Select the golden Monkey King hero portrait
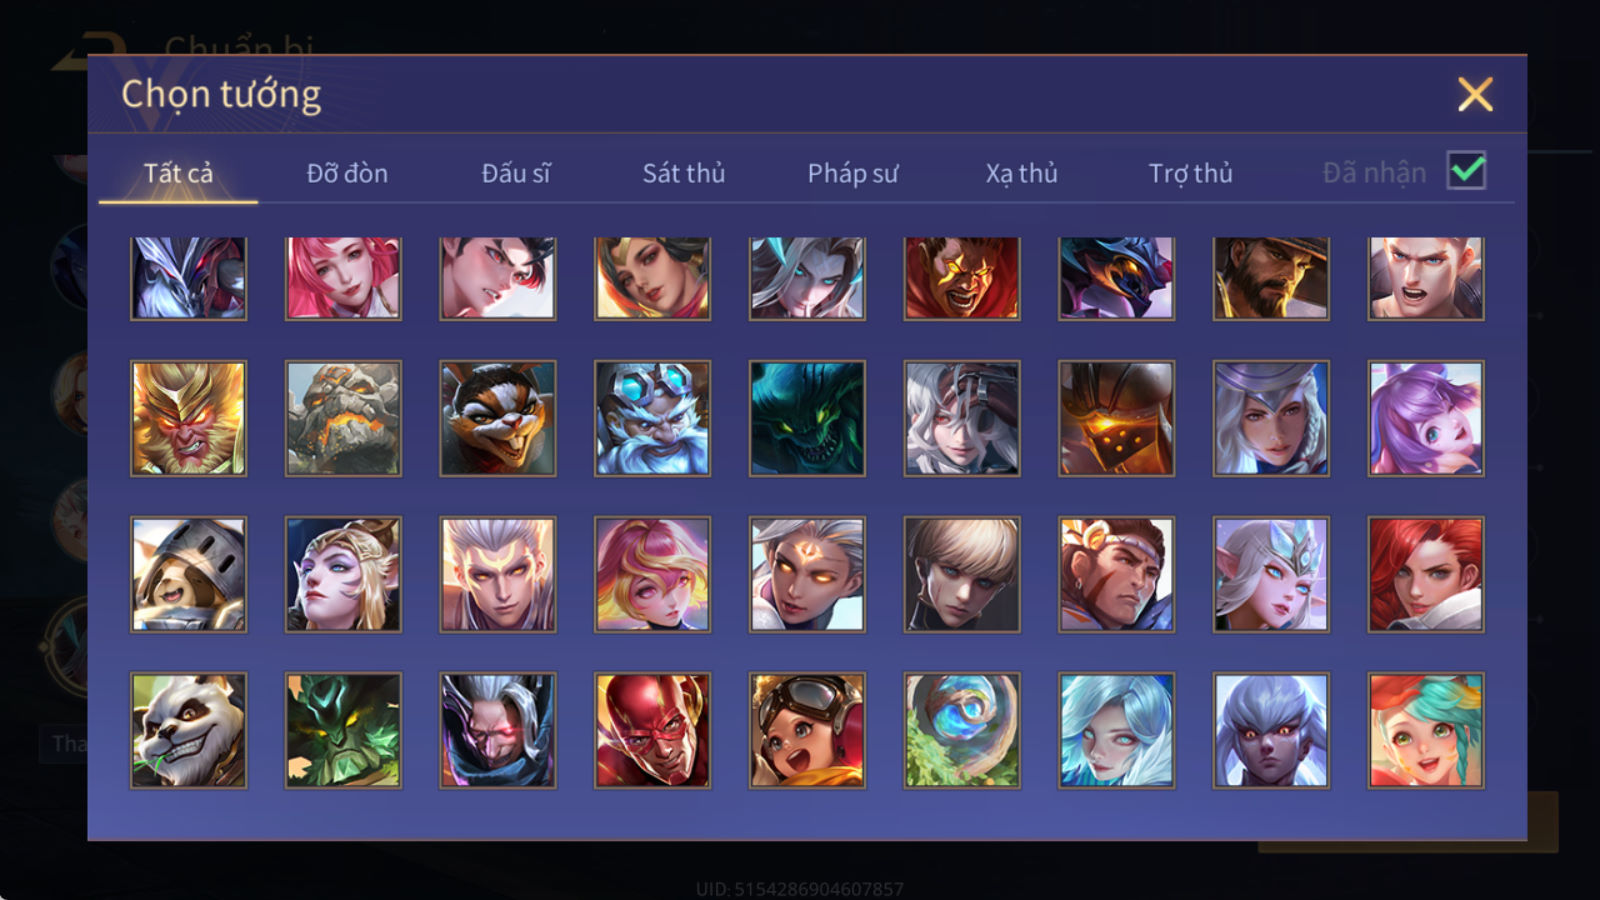The width and height of the screenshot is (1600, 900). click(188, 418)
